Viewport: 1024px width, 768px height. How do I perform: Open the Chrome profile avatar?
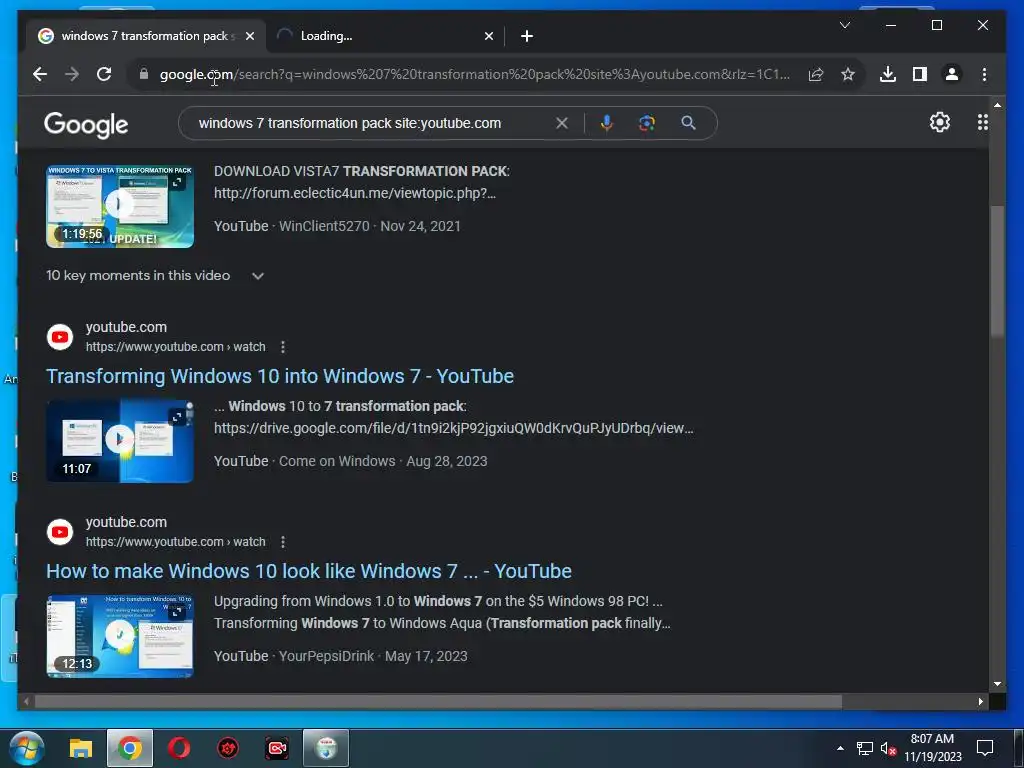[952, 74]
